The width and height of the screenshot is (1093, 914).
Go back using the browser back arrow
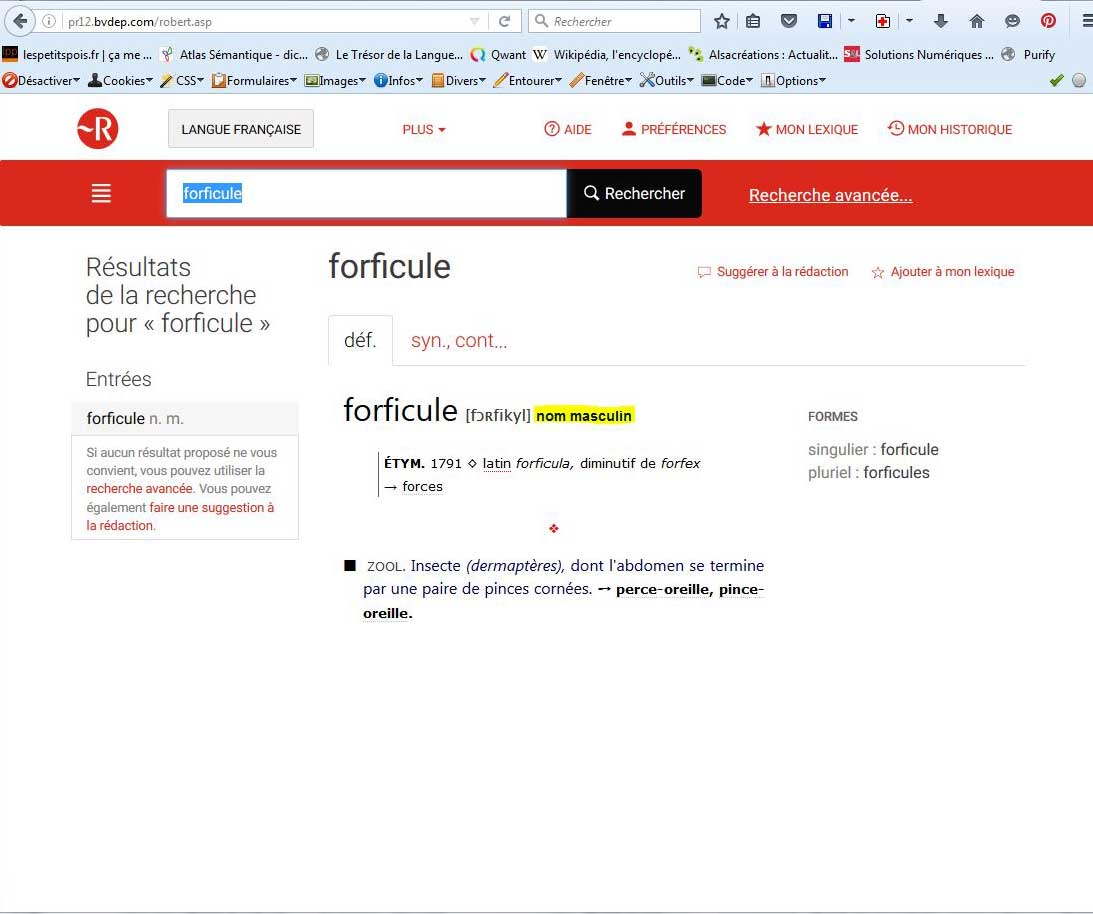click(19, 21)
